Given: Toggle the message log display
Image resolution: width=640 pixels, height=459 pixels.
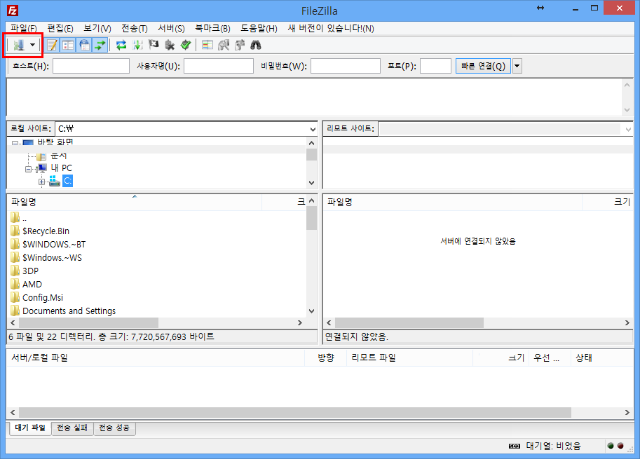Looking at the screenshot, I should [52, 45].
